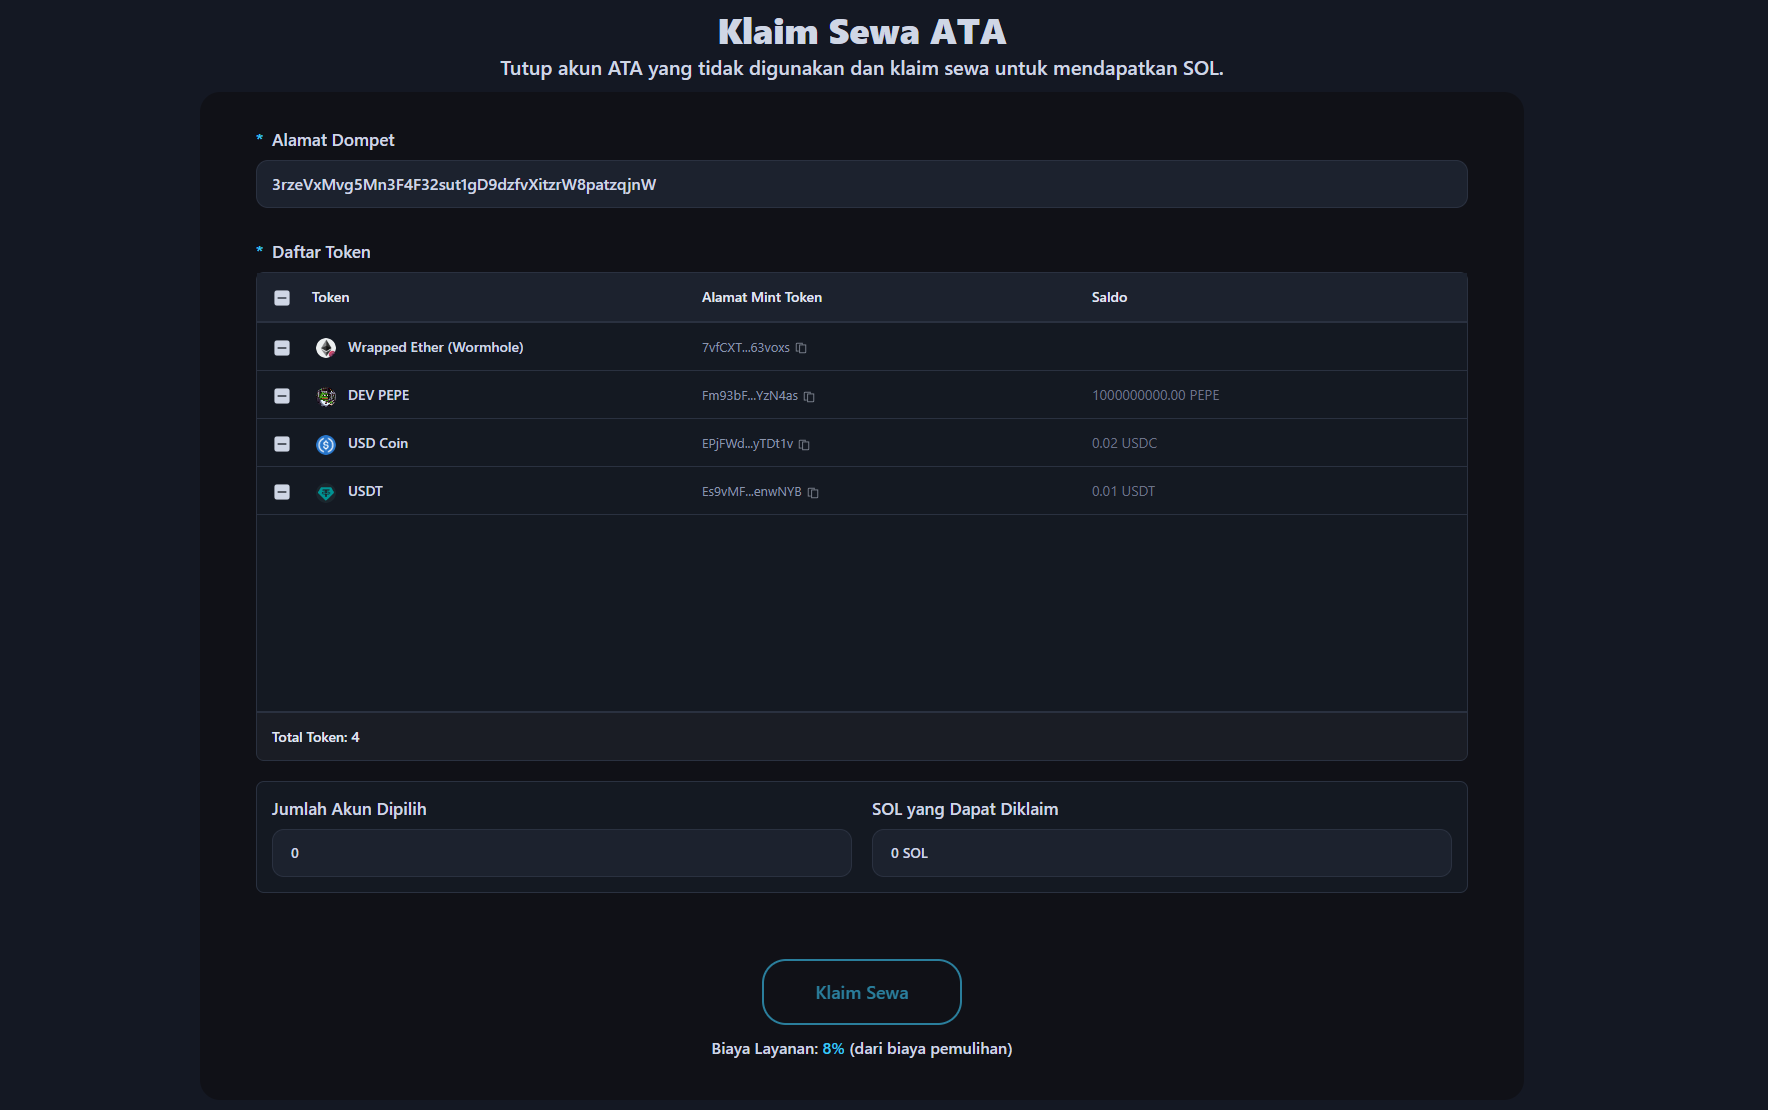
Task: Click the Jumlah Akun Dipilih field
Action: tap(561, 853)
